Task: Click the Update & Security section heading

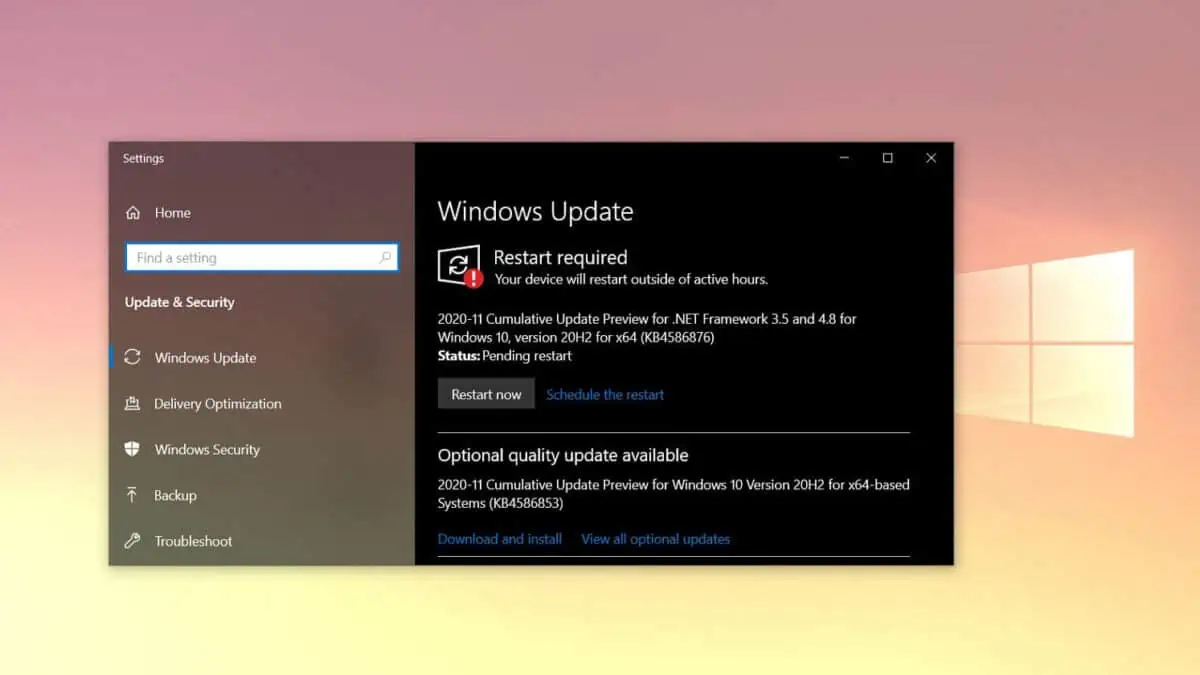Action: point(180,302)
